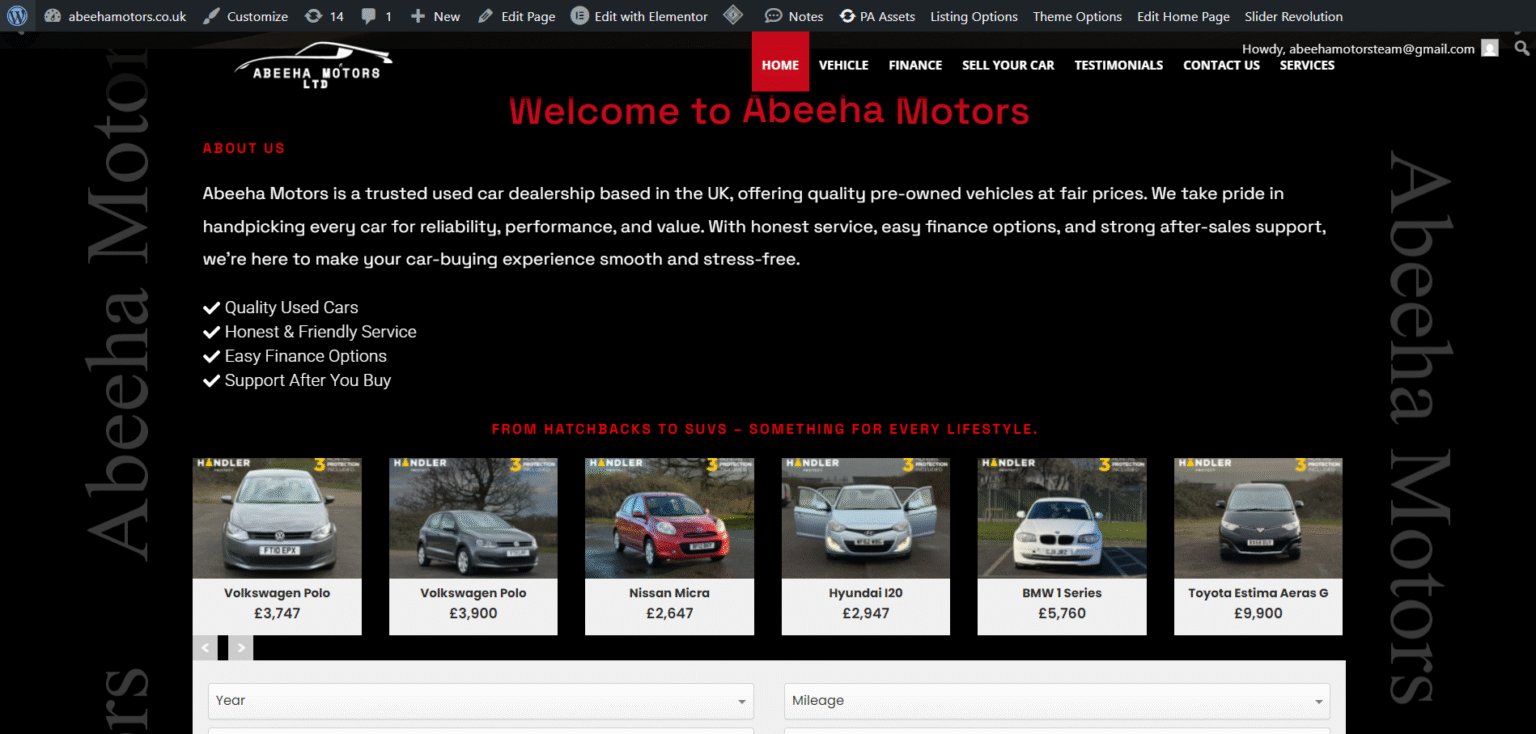
Task: Click the ABOUT US heading
Action: click(x=244, y=148)
